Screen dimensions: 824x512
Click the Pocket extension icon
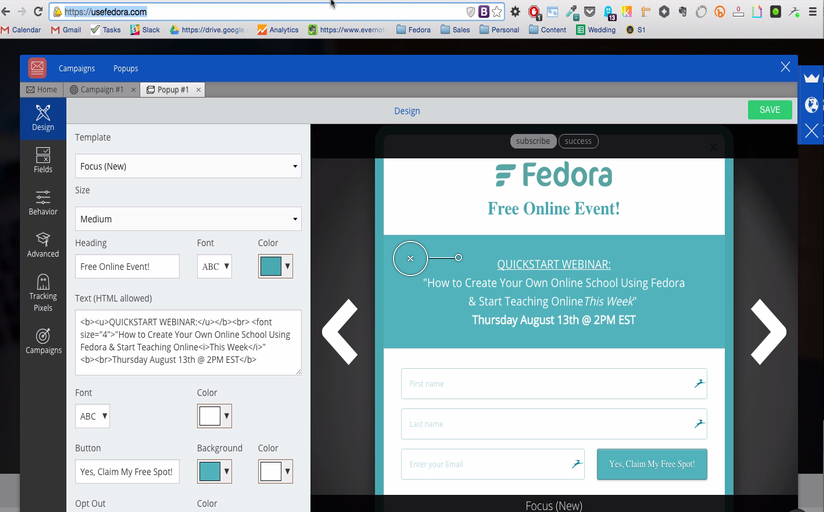590,12
